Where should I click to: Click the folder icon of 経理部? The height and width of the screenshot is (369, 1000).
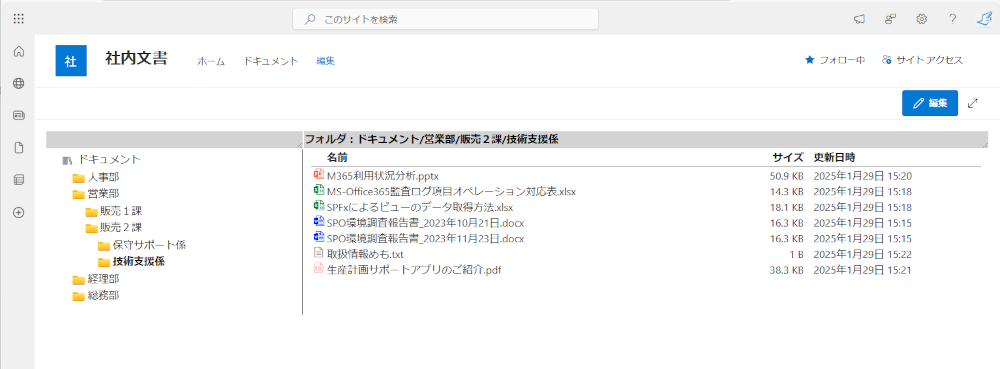pyautogui.click(x=78, y=279)
